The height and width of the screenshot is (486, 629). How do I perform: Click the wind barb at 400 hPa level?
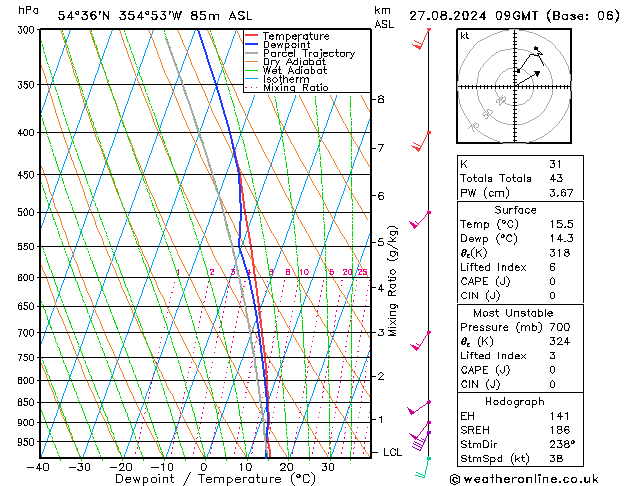click(421, 141)
